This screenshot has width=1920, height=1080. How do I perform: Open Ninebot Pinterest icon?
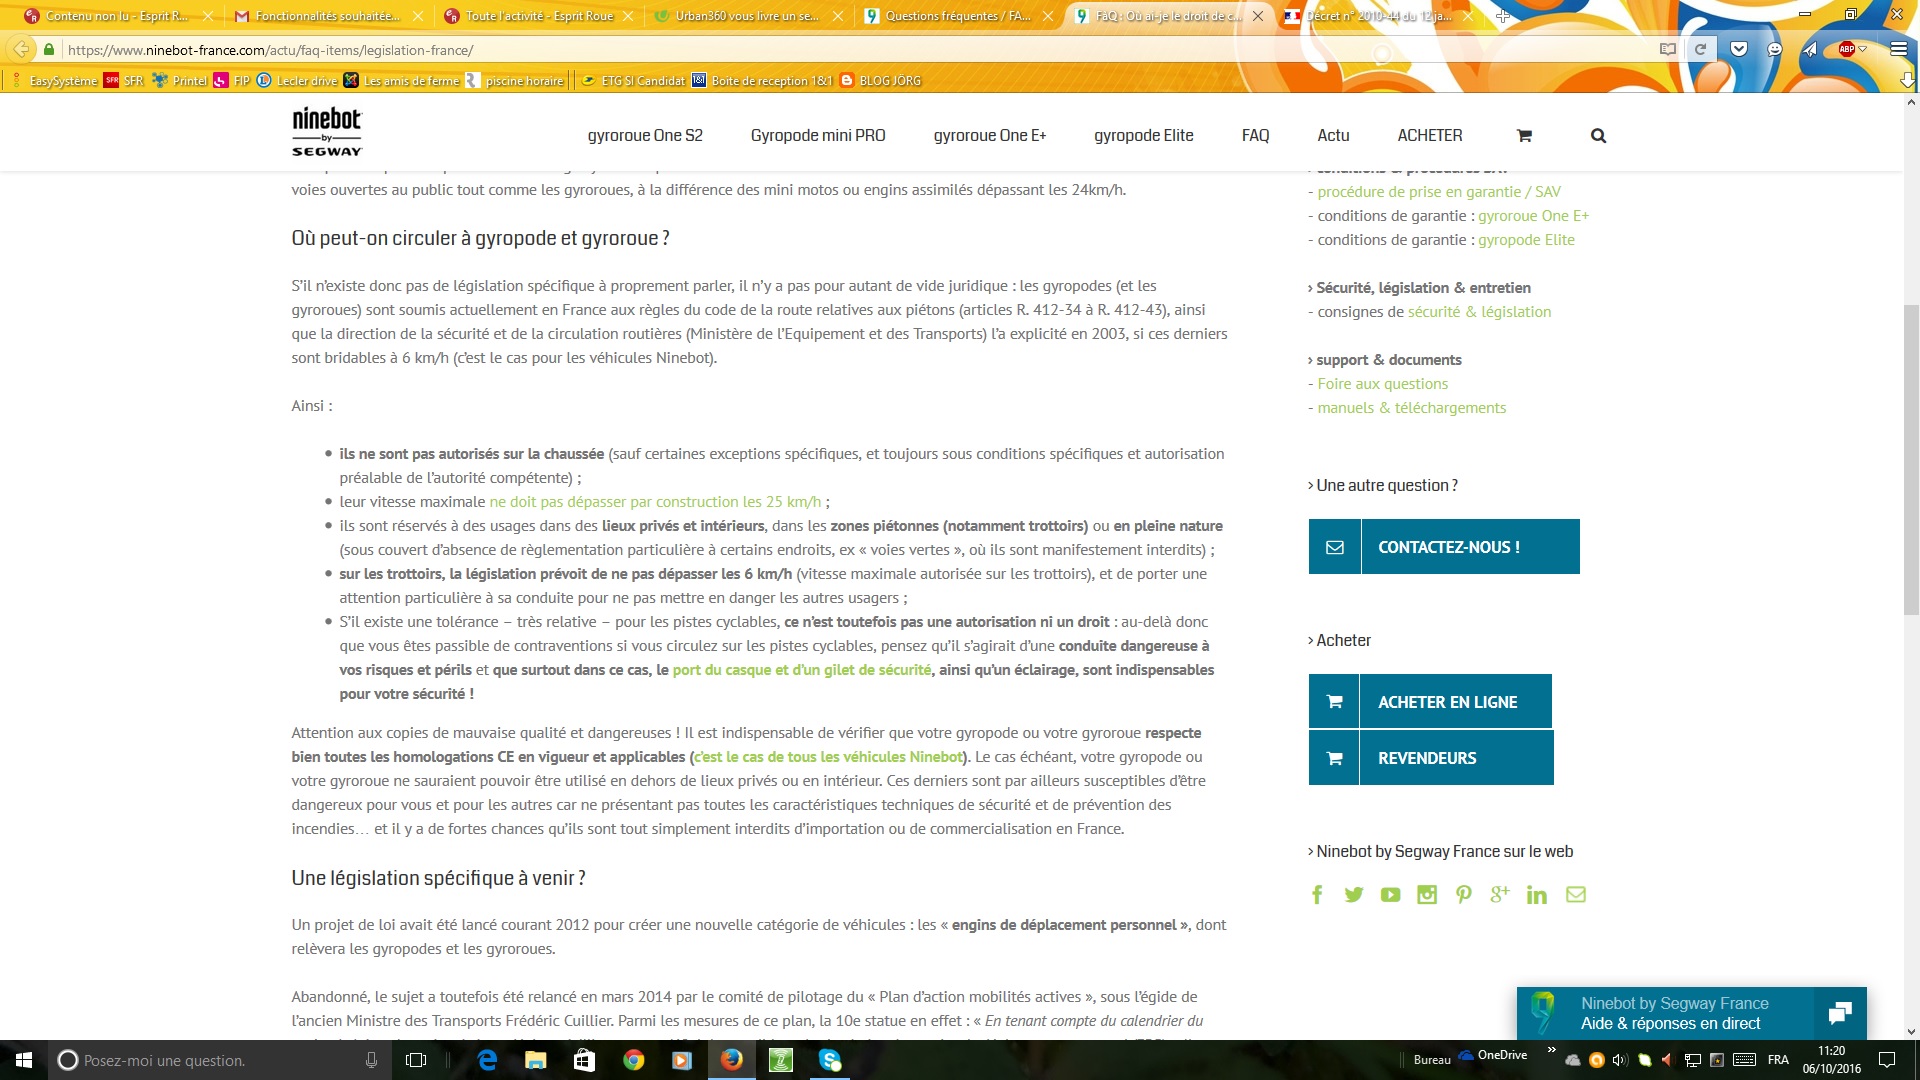pyautogui.click(x=1464, y=895)
